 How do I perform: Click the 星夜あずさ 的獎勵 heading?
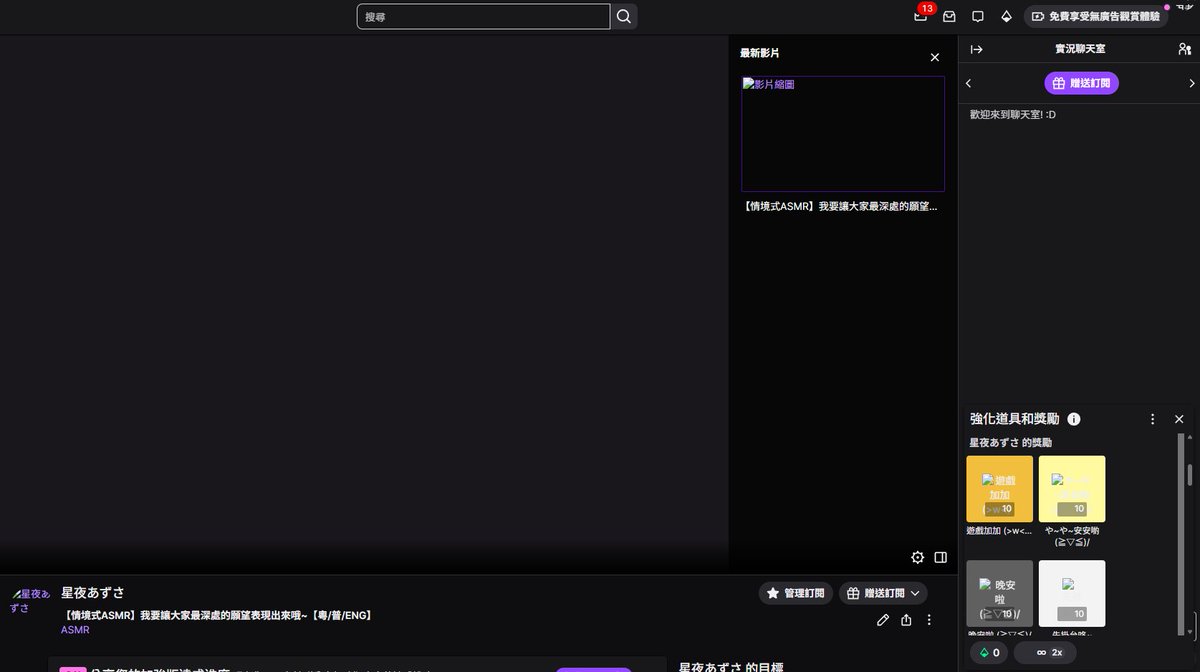(1010, 442)
